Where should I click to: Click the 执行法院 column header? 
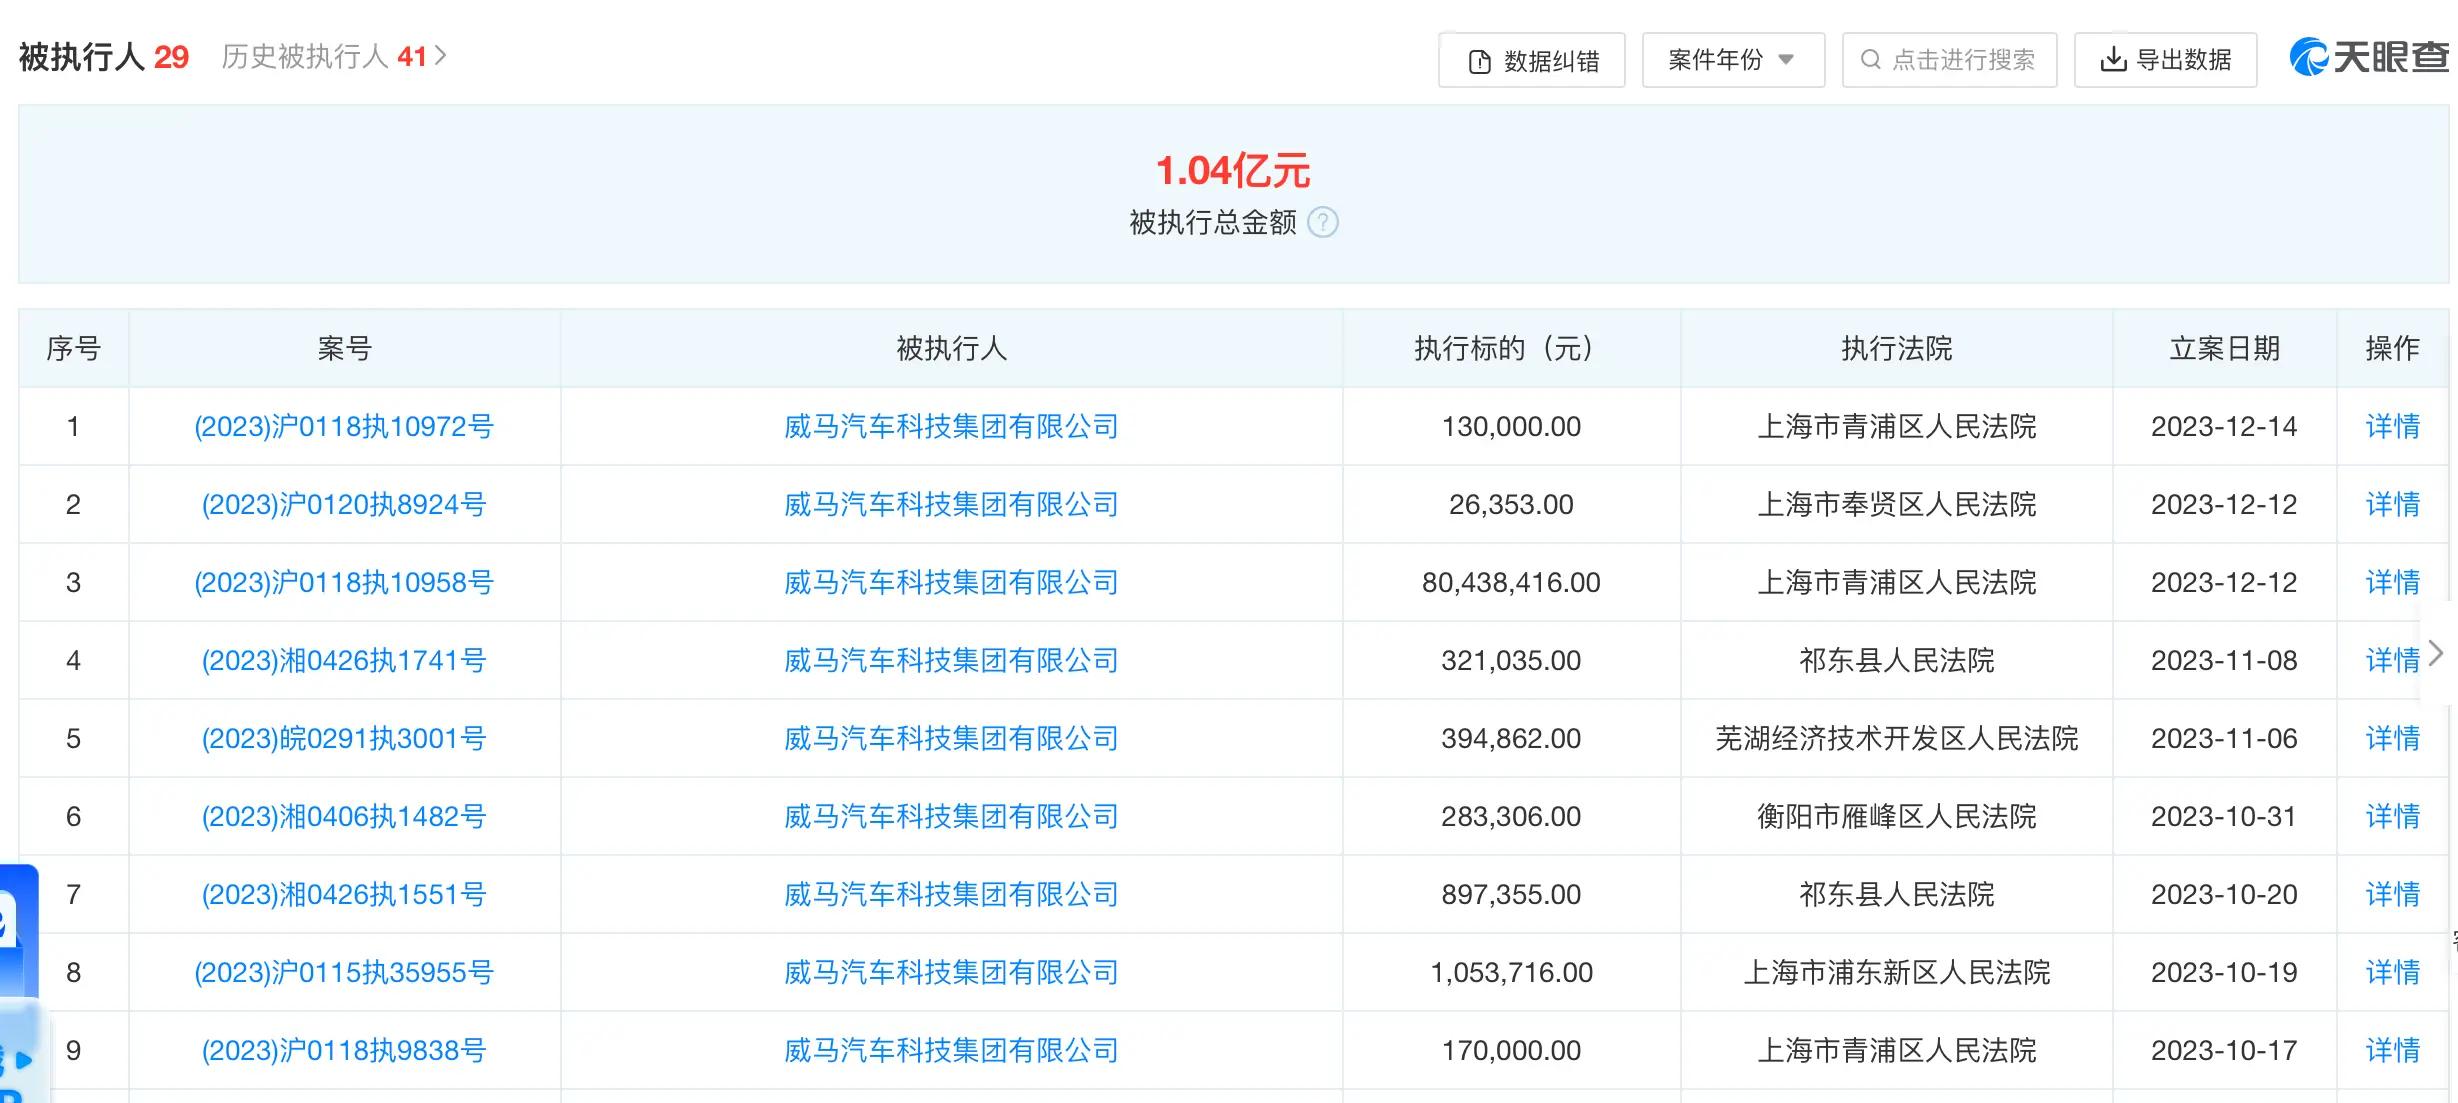click(1897, 349)
